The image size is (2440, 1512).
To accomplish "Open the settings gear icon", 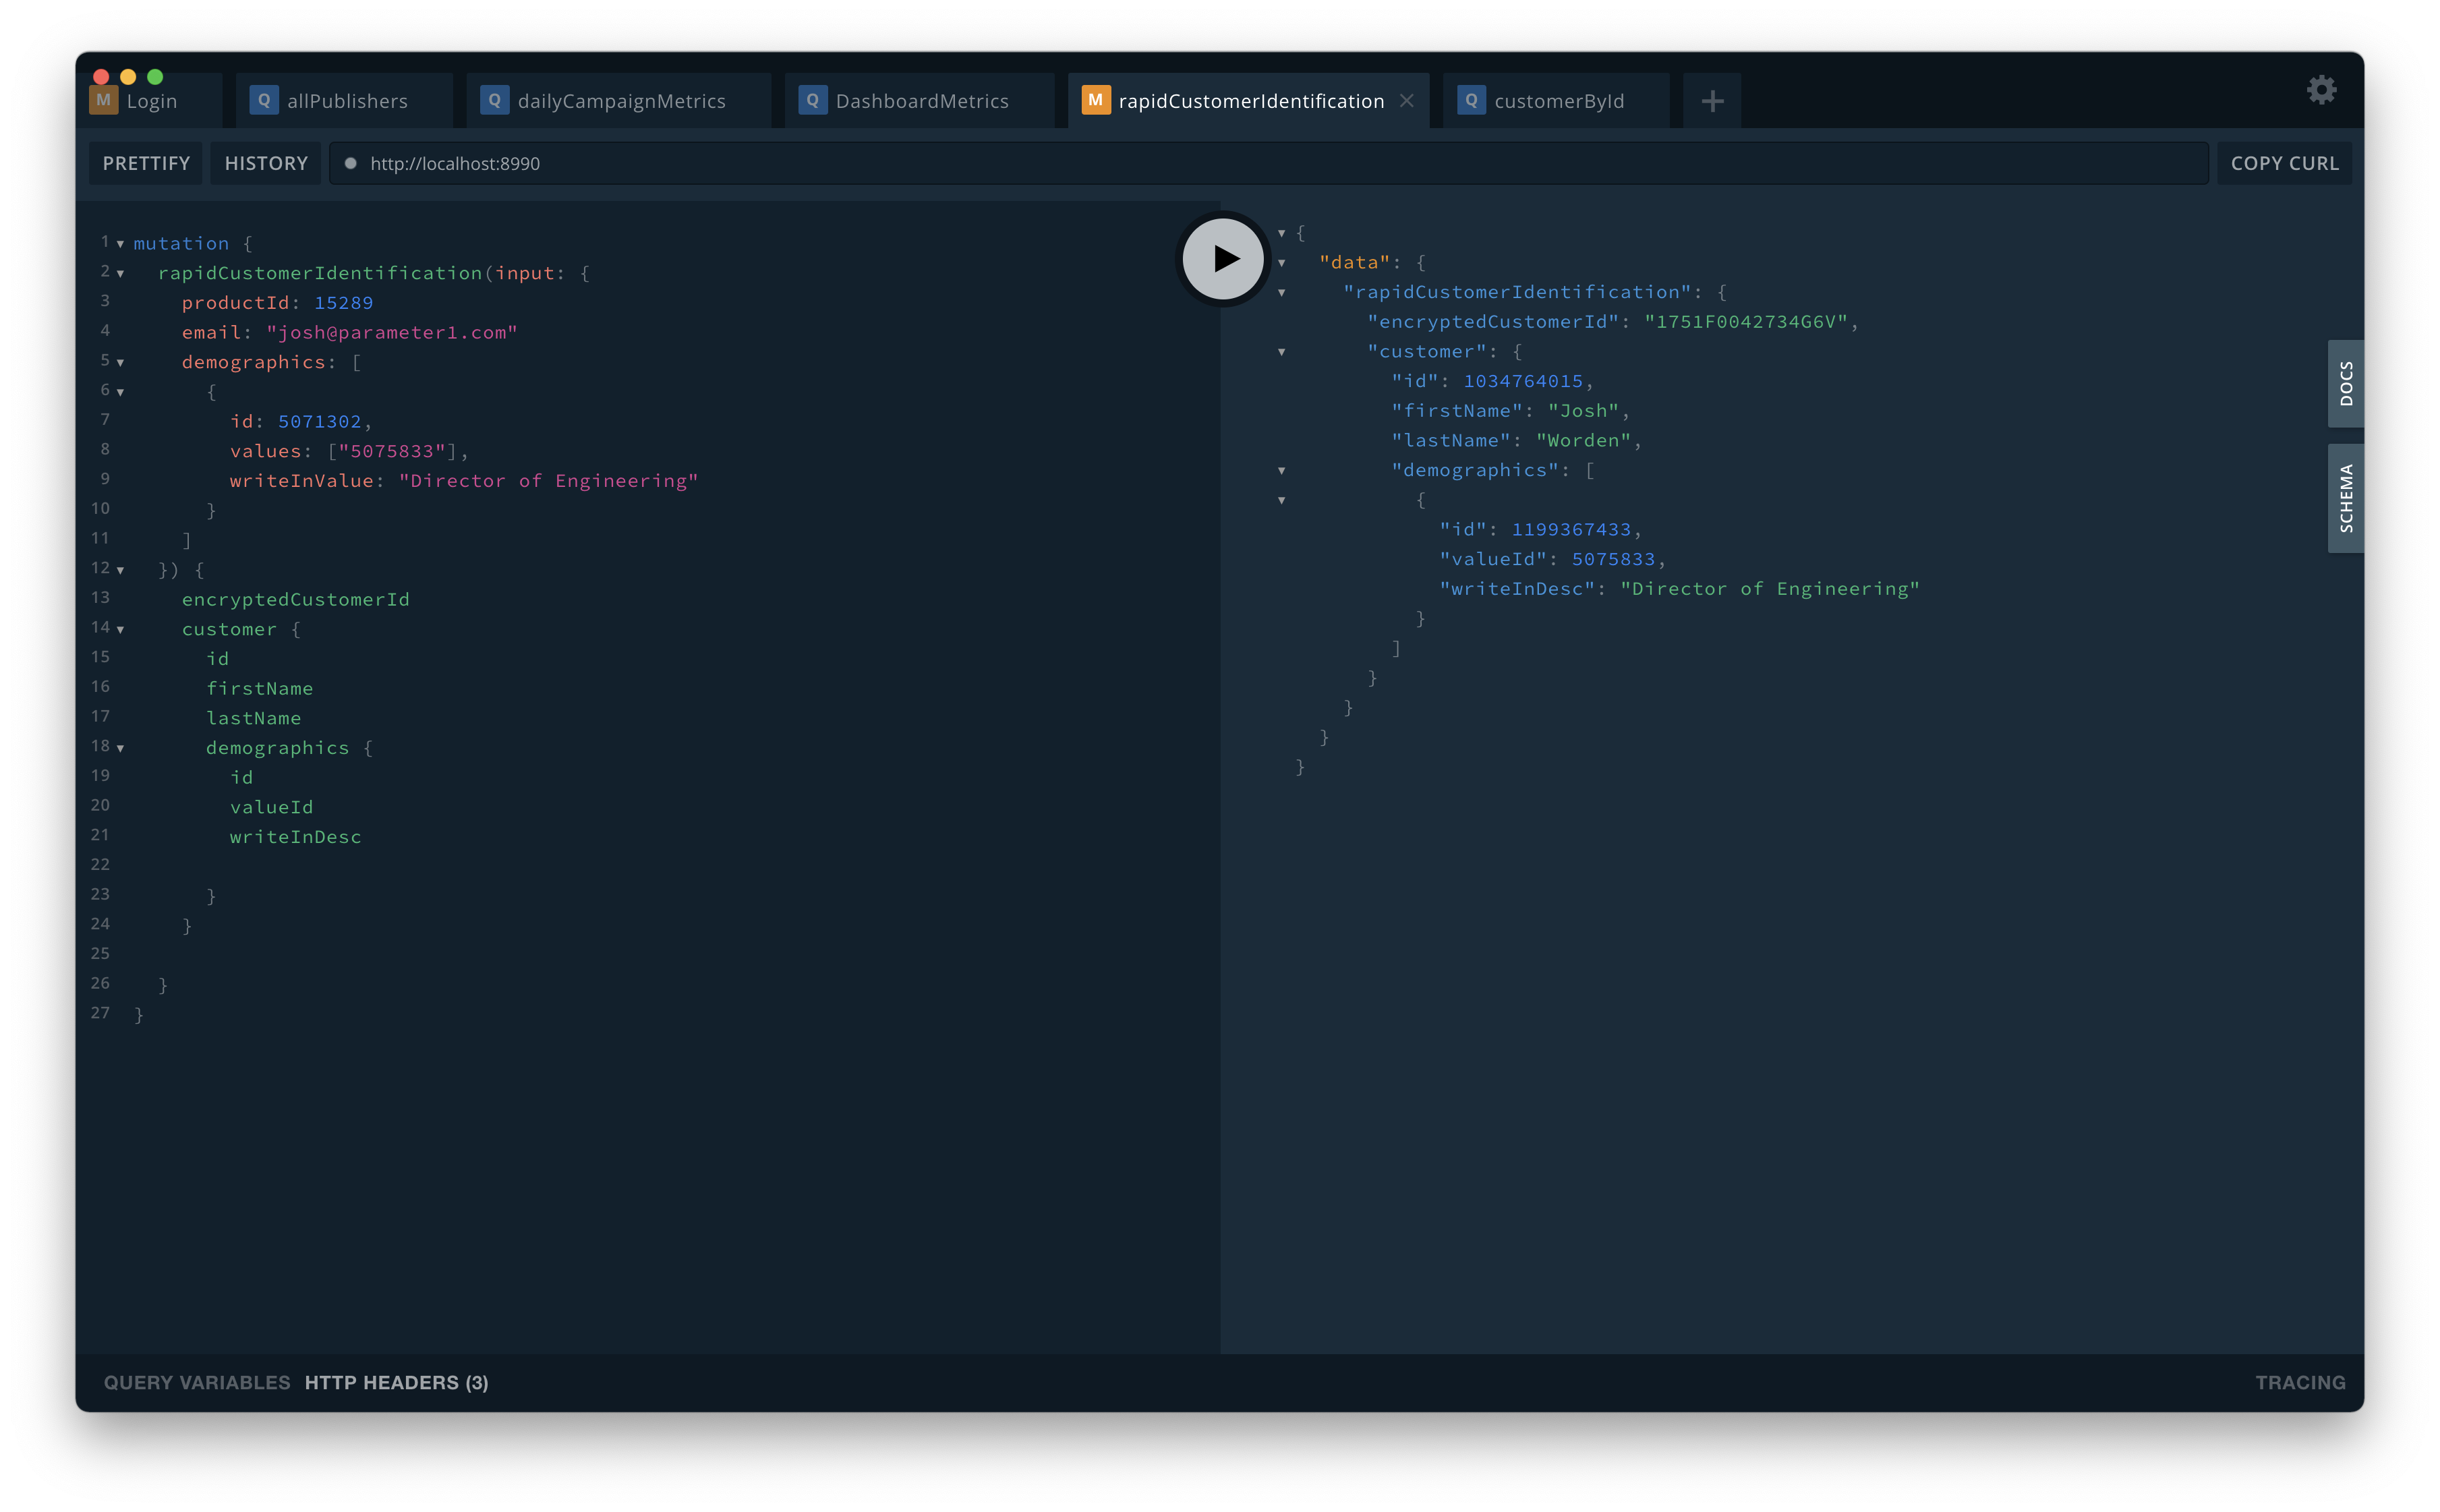I will coord(2321,90).
